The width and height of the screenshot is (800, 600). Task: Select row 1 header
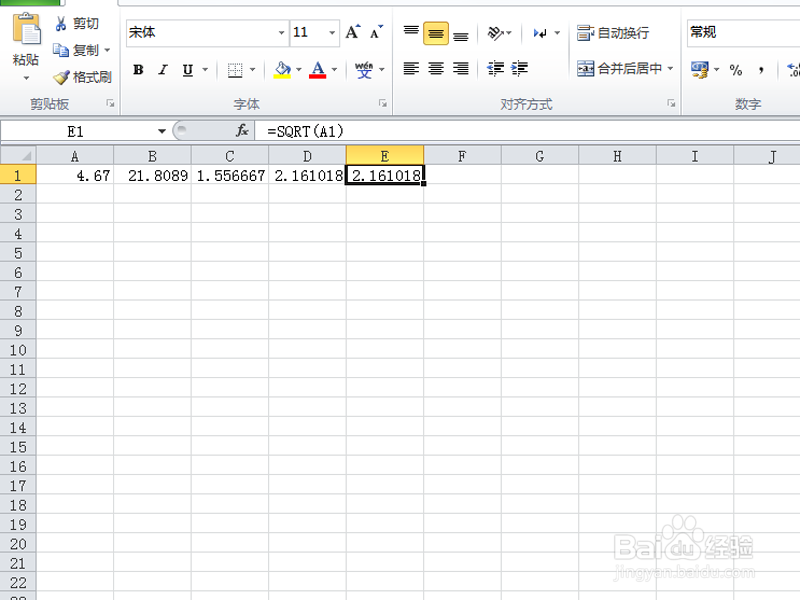[x=18, y=175]
